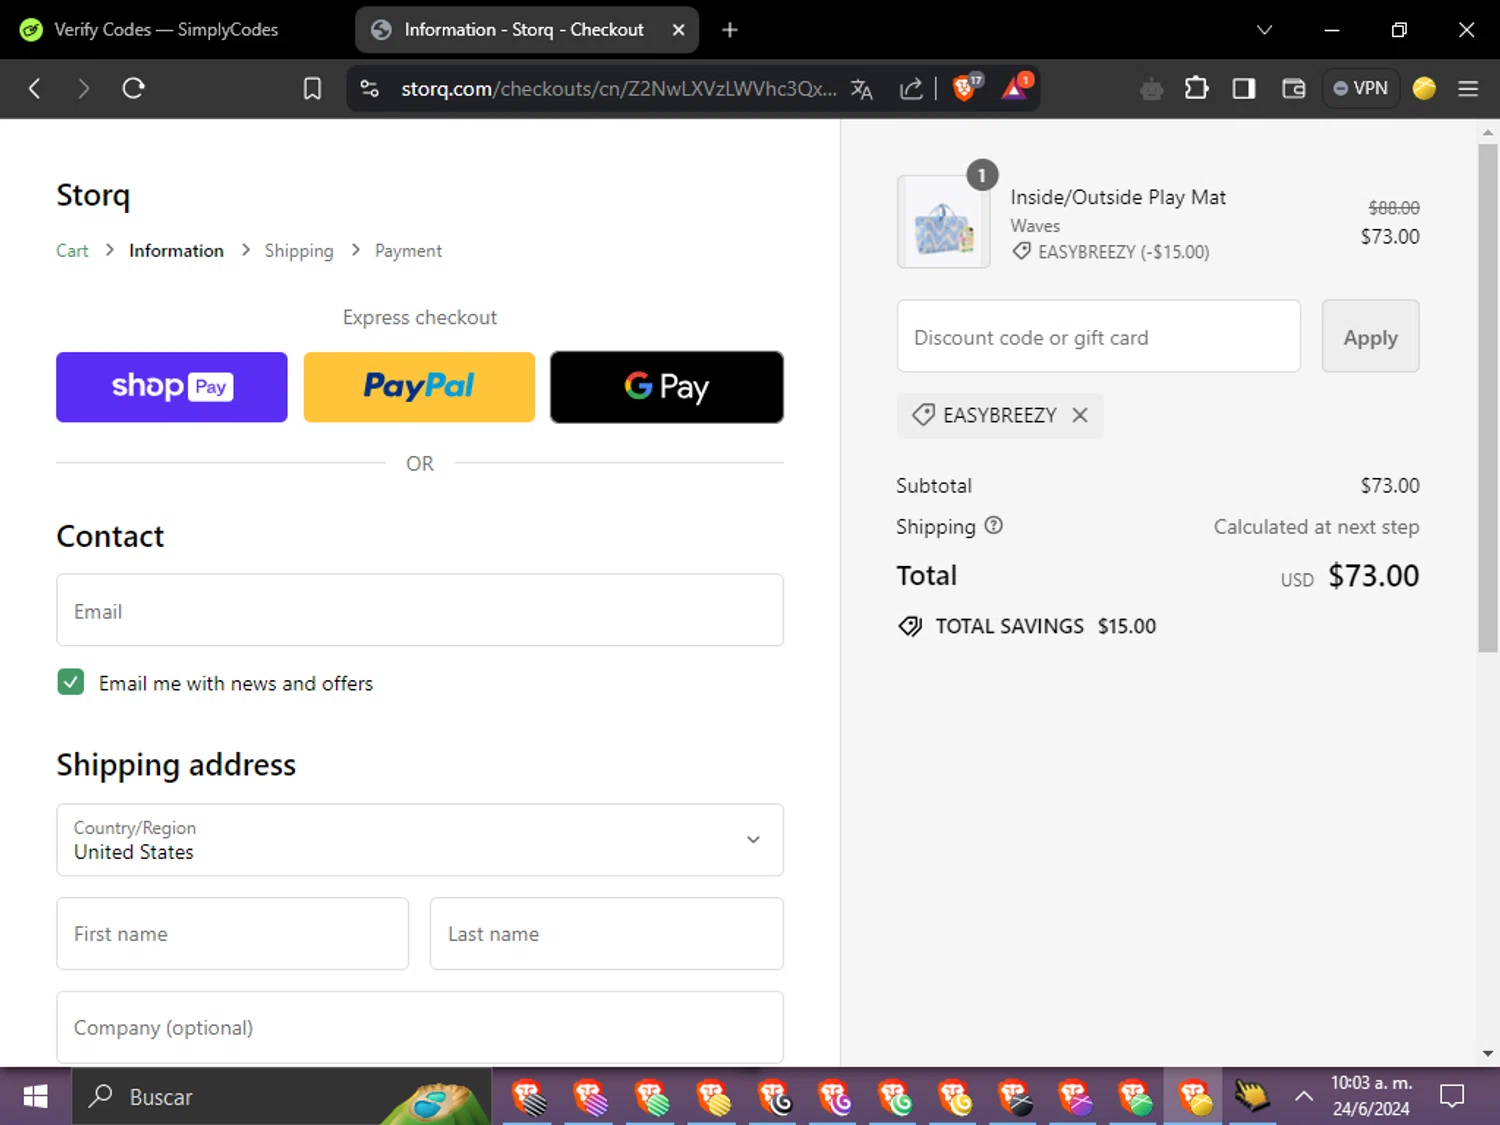Open the Brave Shields lion icon
Image resolution: width=1500 pixels, height=1125 pixels.
tap(966, 88)
